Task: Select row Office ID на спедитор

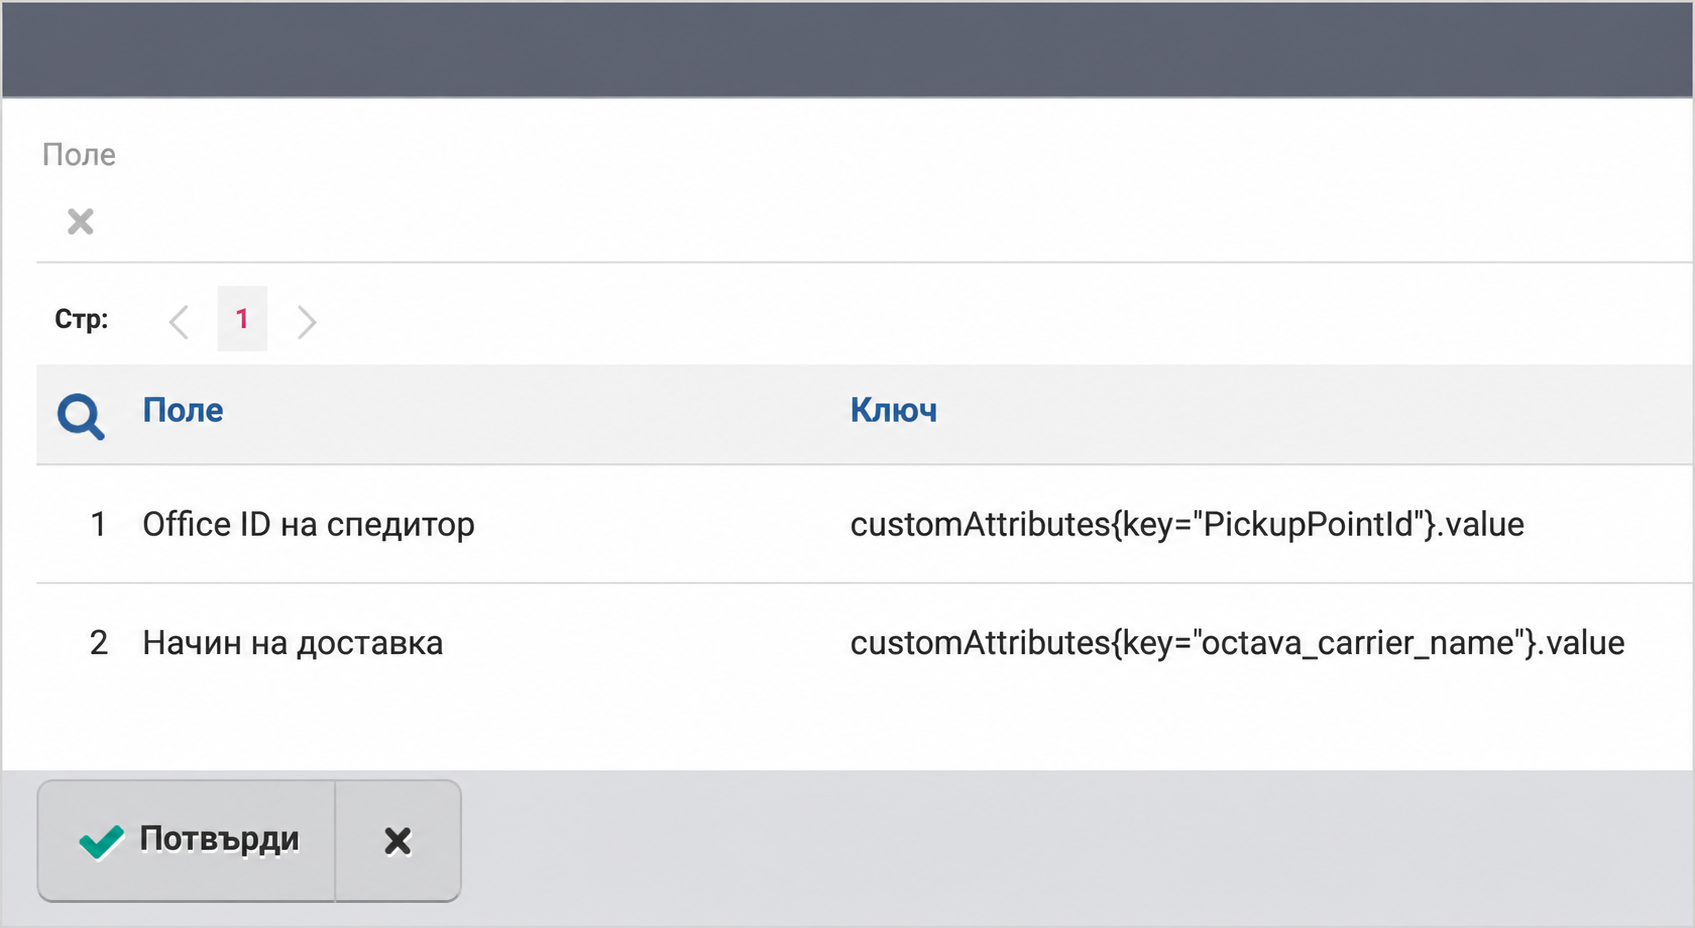Action: [x=864, y=524]
